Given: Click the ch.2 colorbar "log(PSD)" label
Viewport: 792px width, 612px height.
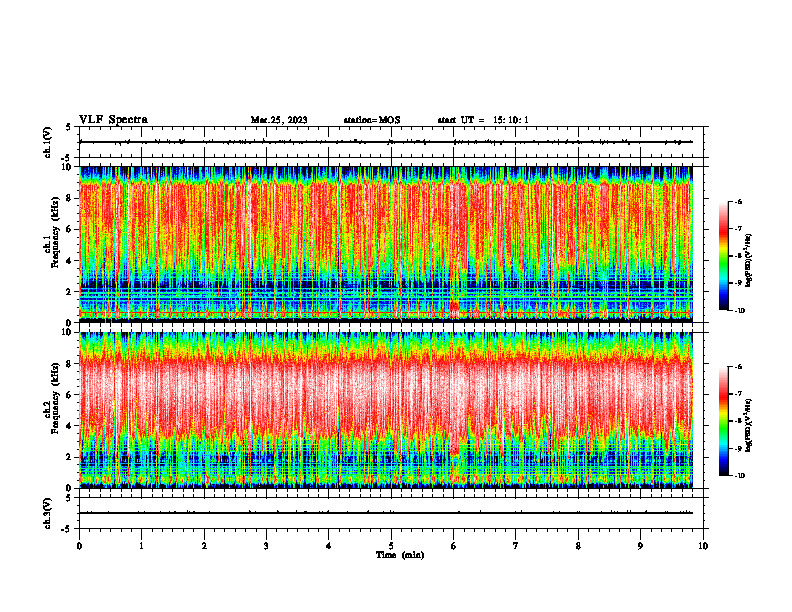Looking at the screenshot, I should [749, 424].
